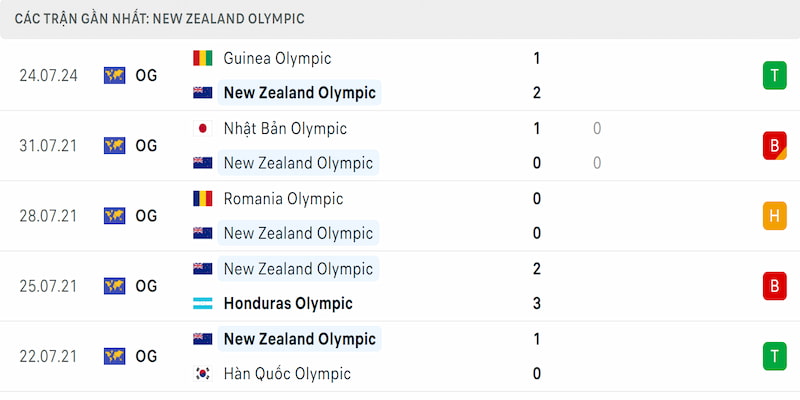Click the orange H draw badge
This screenshot has height=400, width=800.
[x=774, y=216]
